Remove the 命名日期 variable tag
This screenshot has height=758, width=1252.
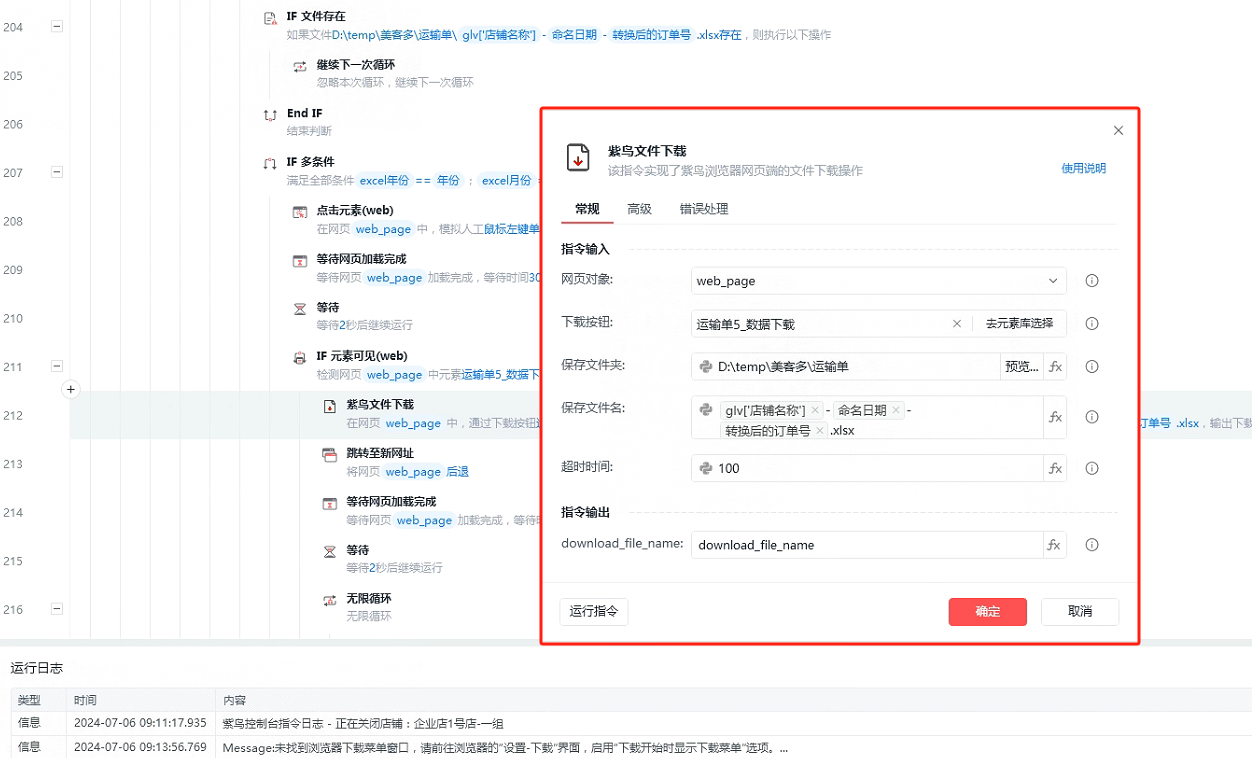(896, 410)
